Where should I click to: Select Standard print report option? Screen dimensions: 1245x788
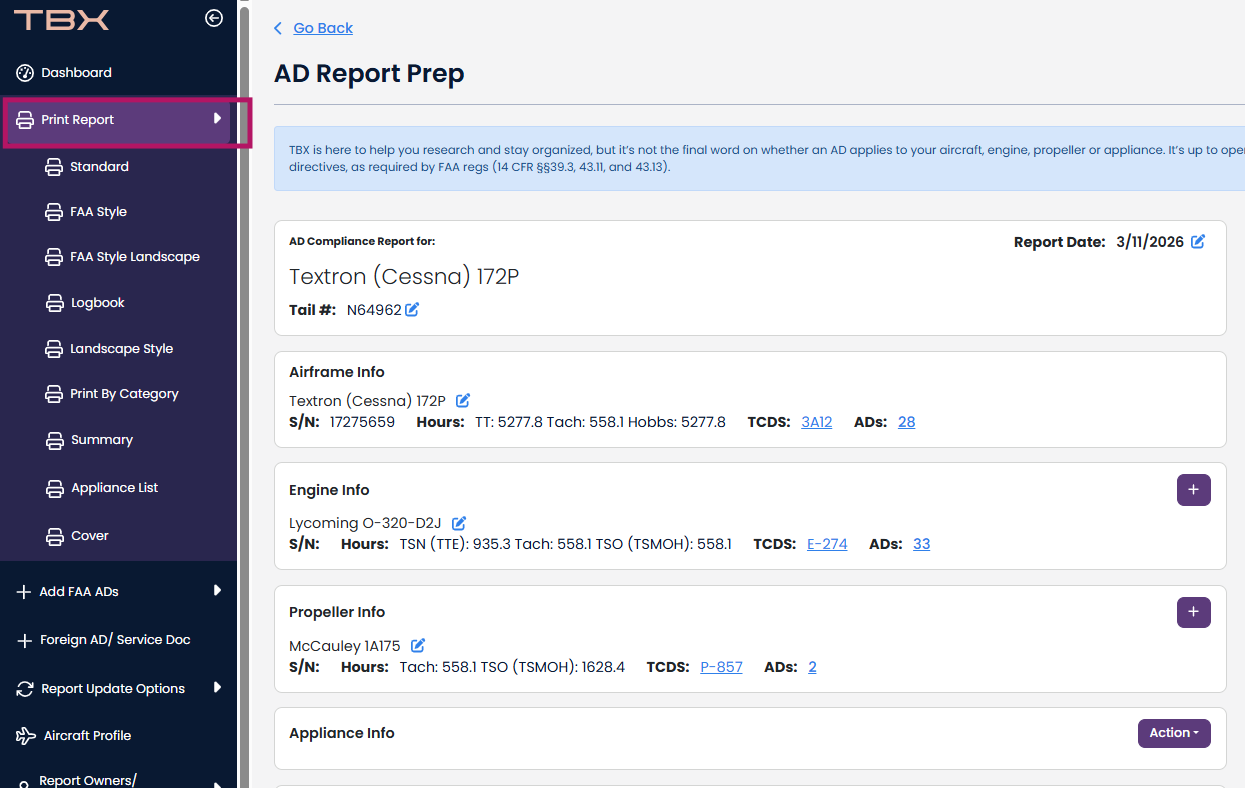99,167
